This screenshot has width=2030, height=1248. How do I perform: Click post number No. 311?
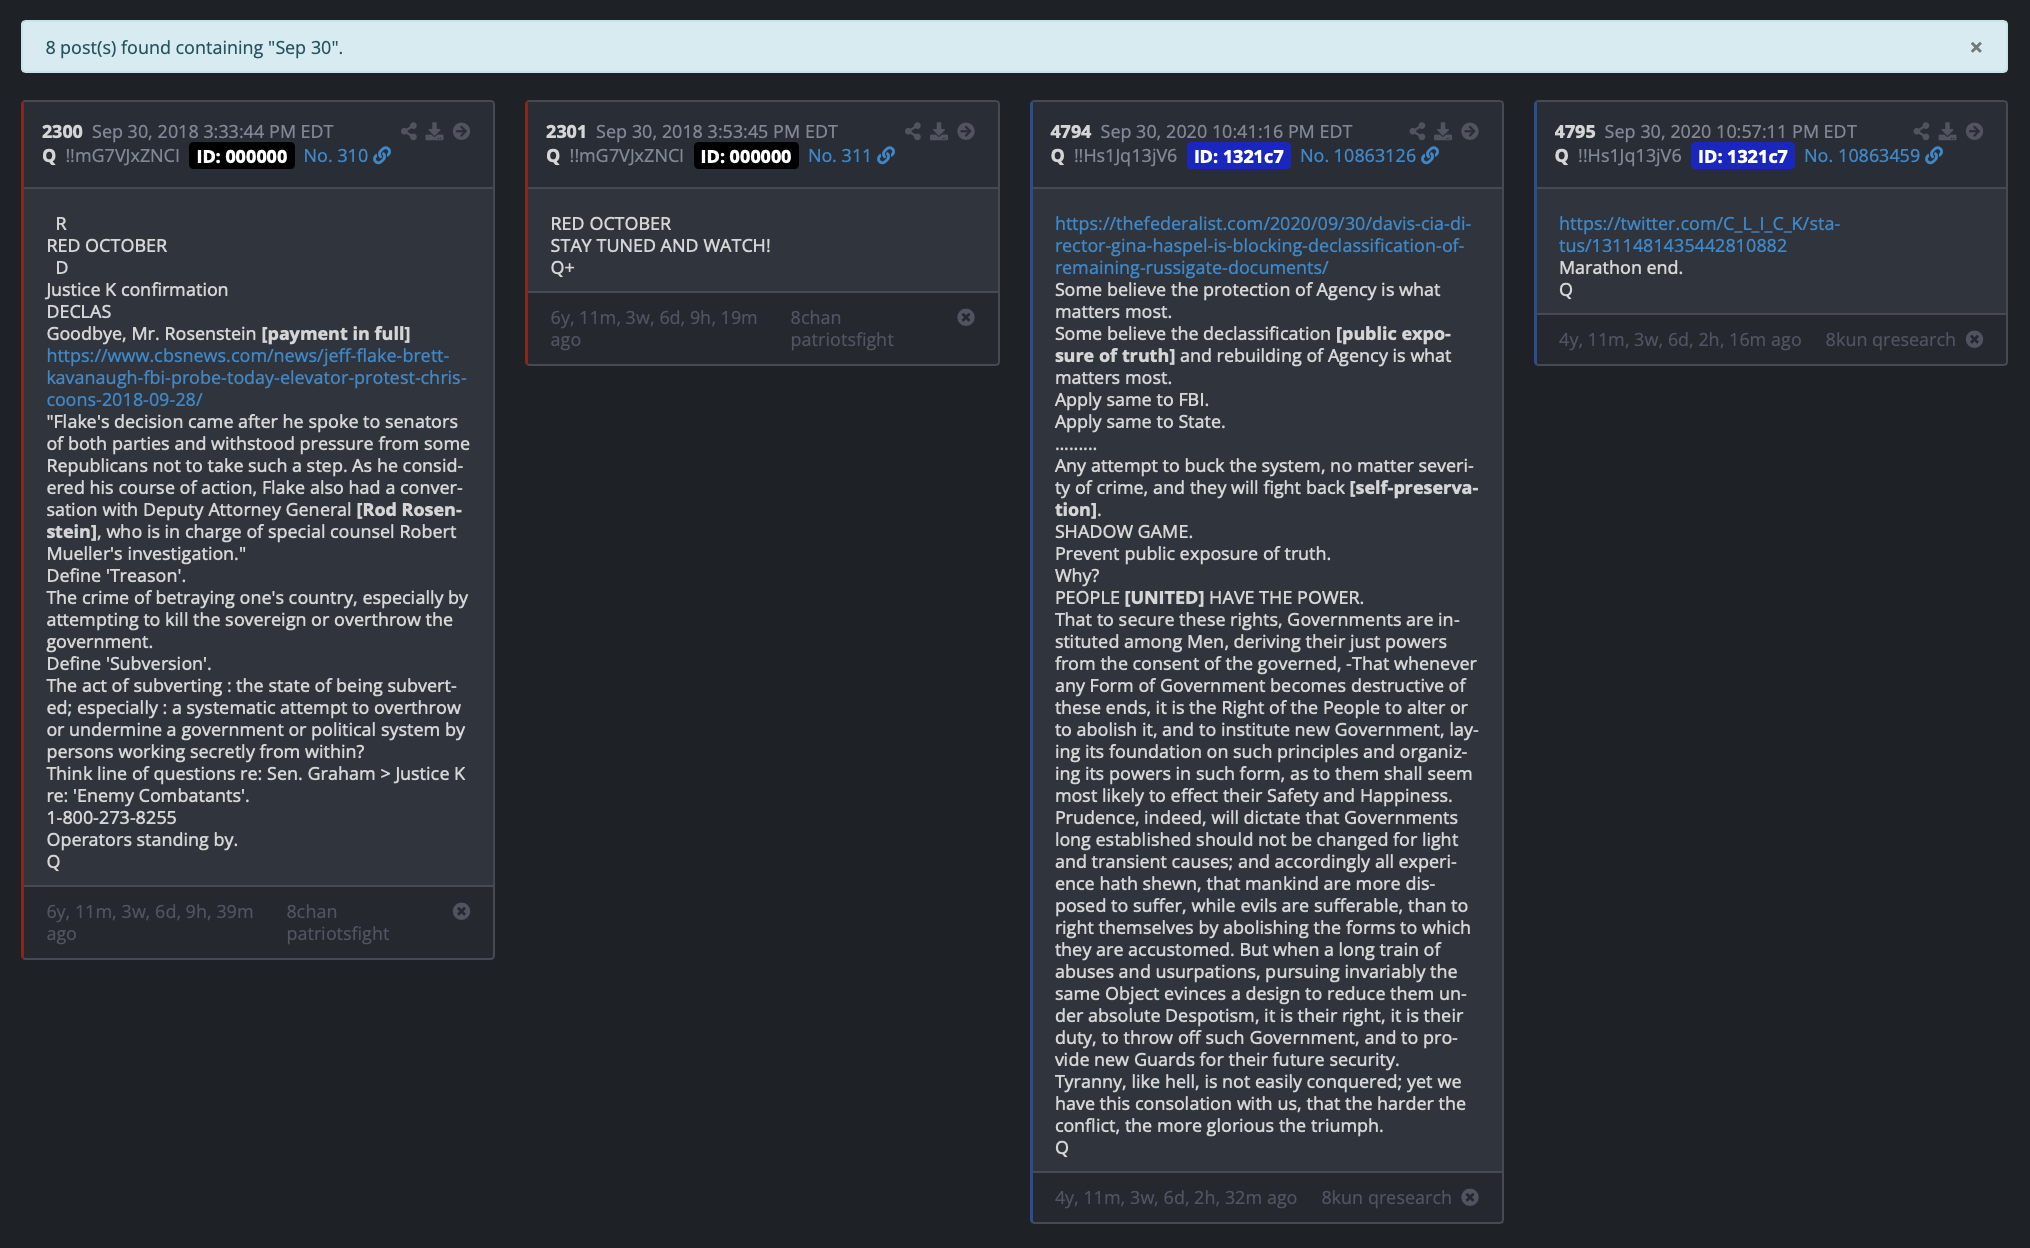click(x=839, y=156)
